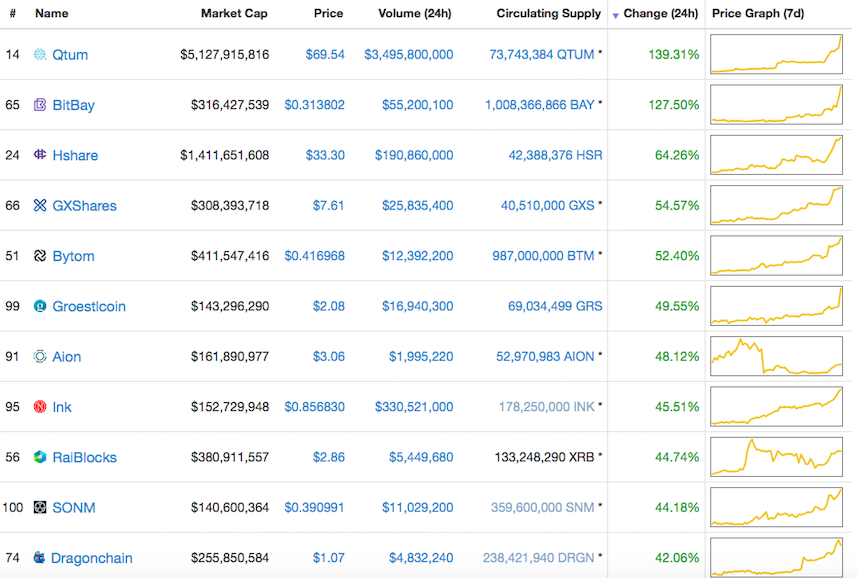
Task: Click the BitBay coin logo icon
Action: point(40,104)
